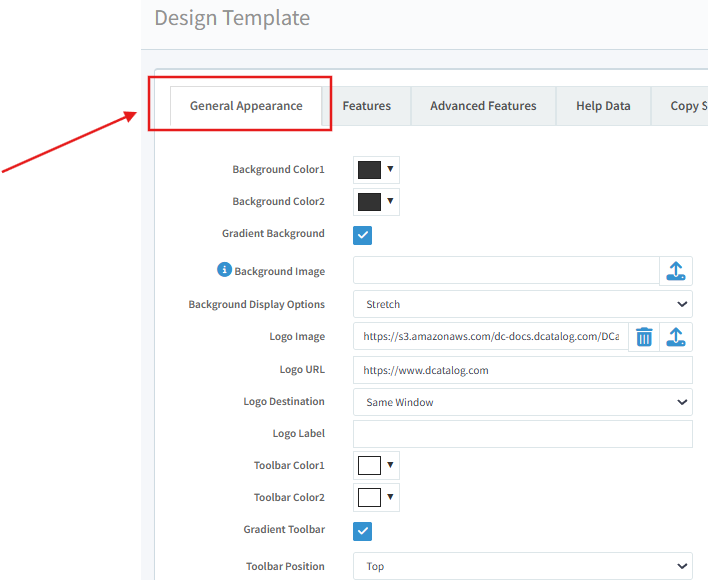Choose Toolbar Color1 swatch
This screenshot has height=580, width=708.
[376, 466]
